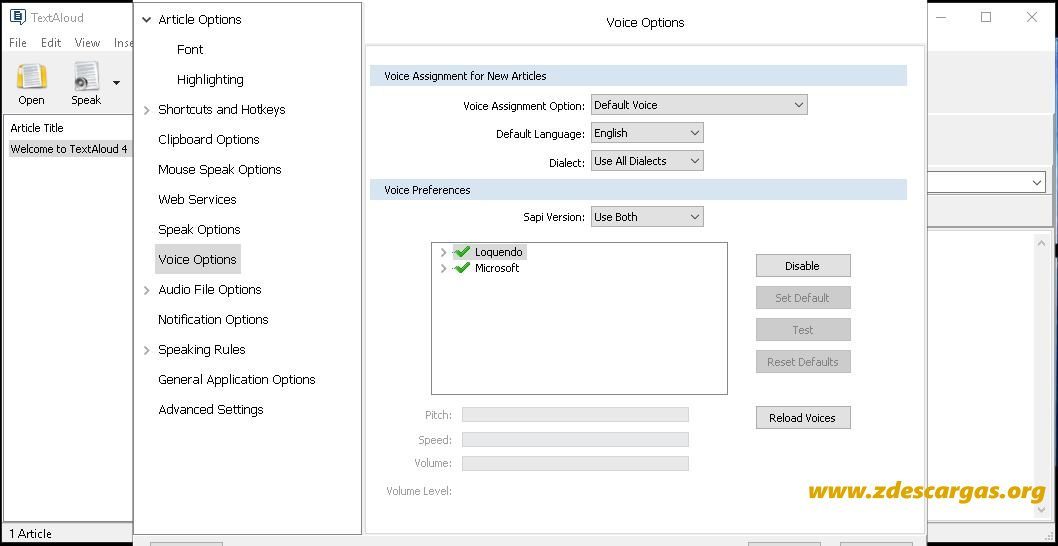Open the Voice Assignment Option dropdown
The width and height of the screenshot is (1058, 546).
click(699, 105)
